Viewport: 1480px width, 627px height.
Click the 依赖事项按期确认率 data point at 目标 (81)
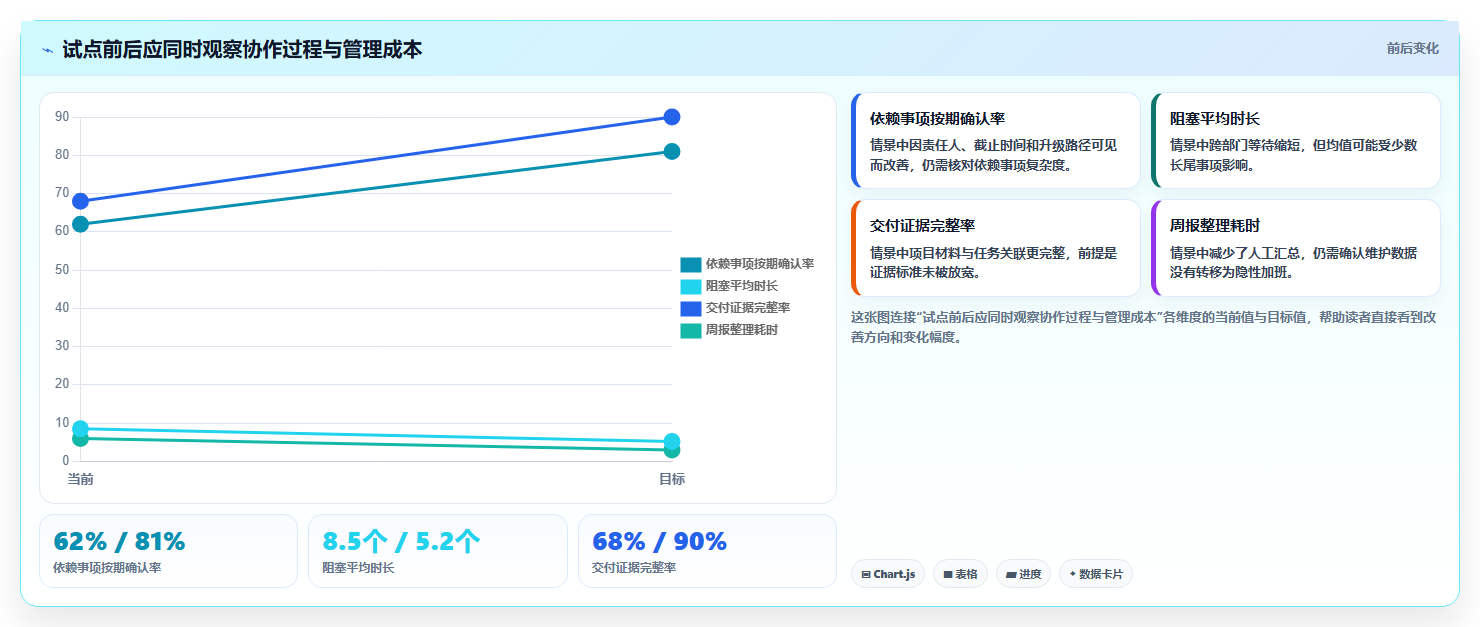pyautogui.click(x=672, y=151)
